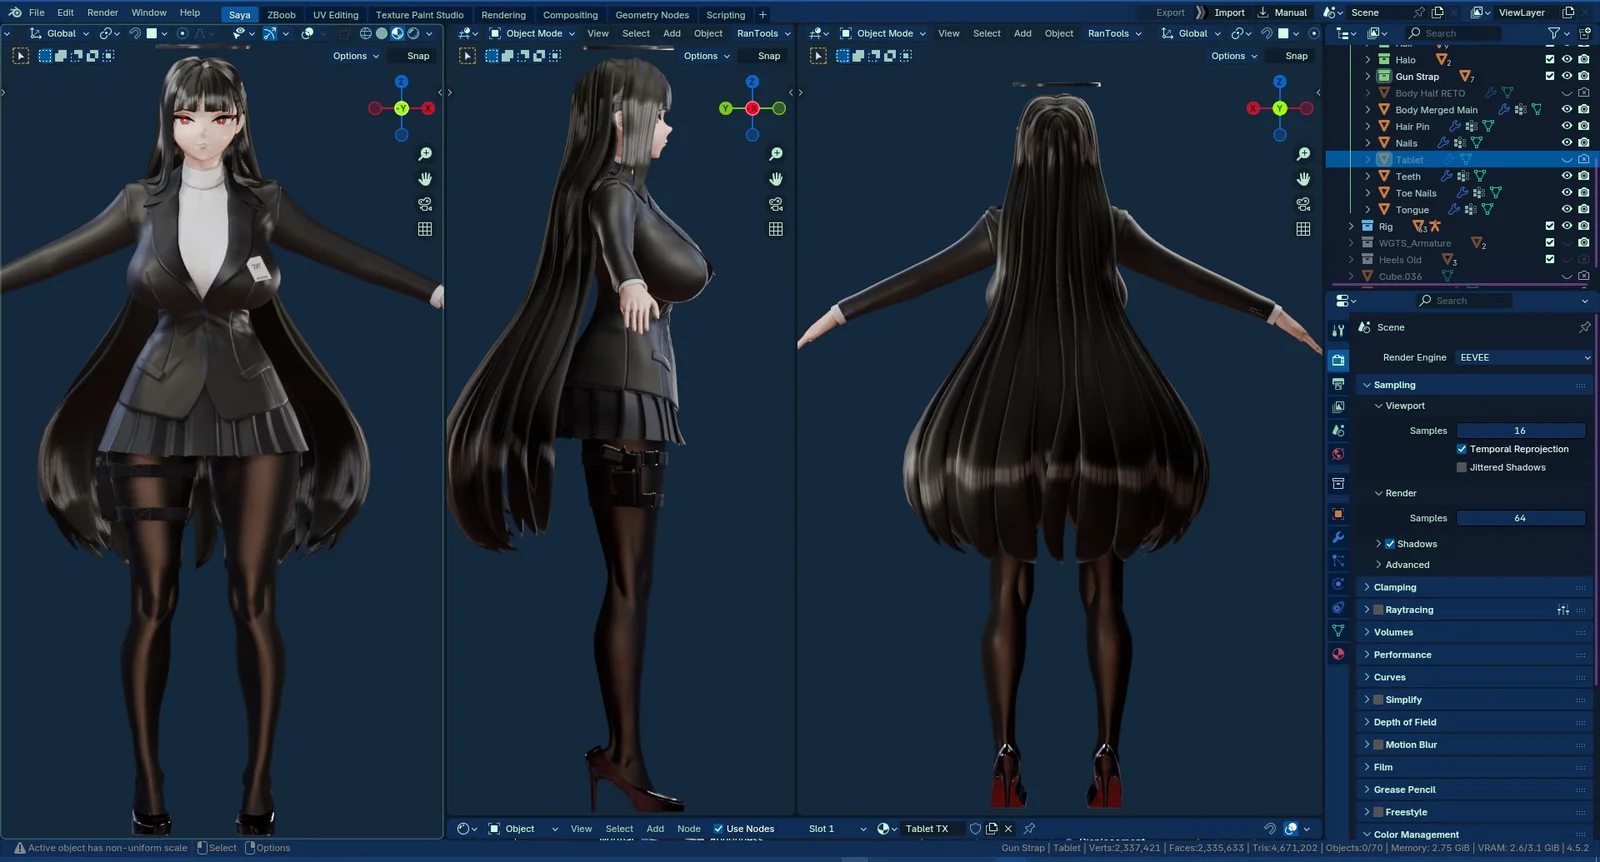Open the Render menu

point(103,13)
